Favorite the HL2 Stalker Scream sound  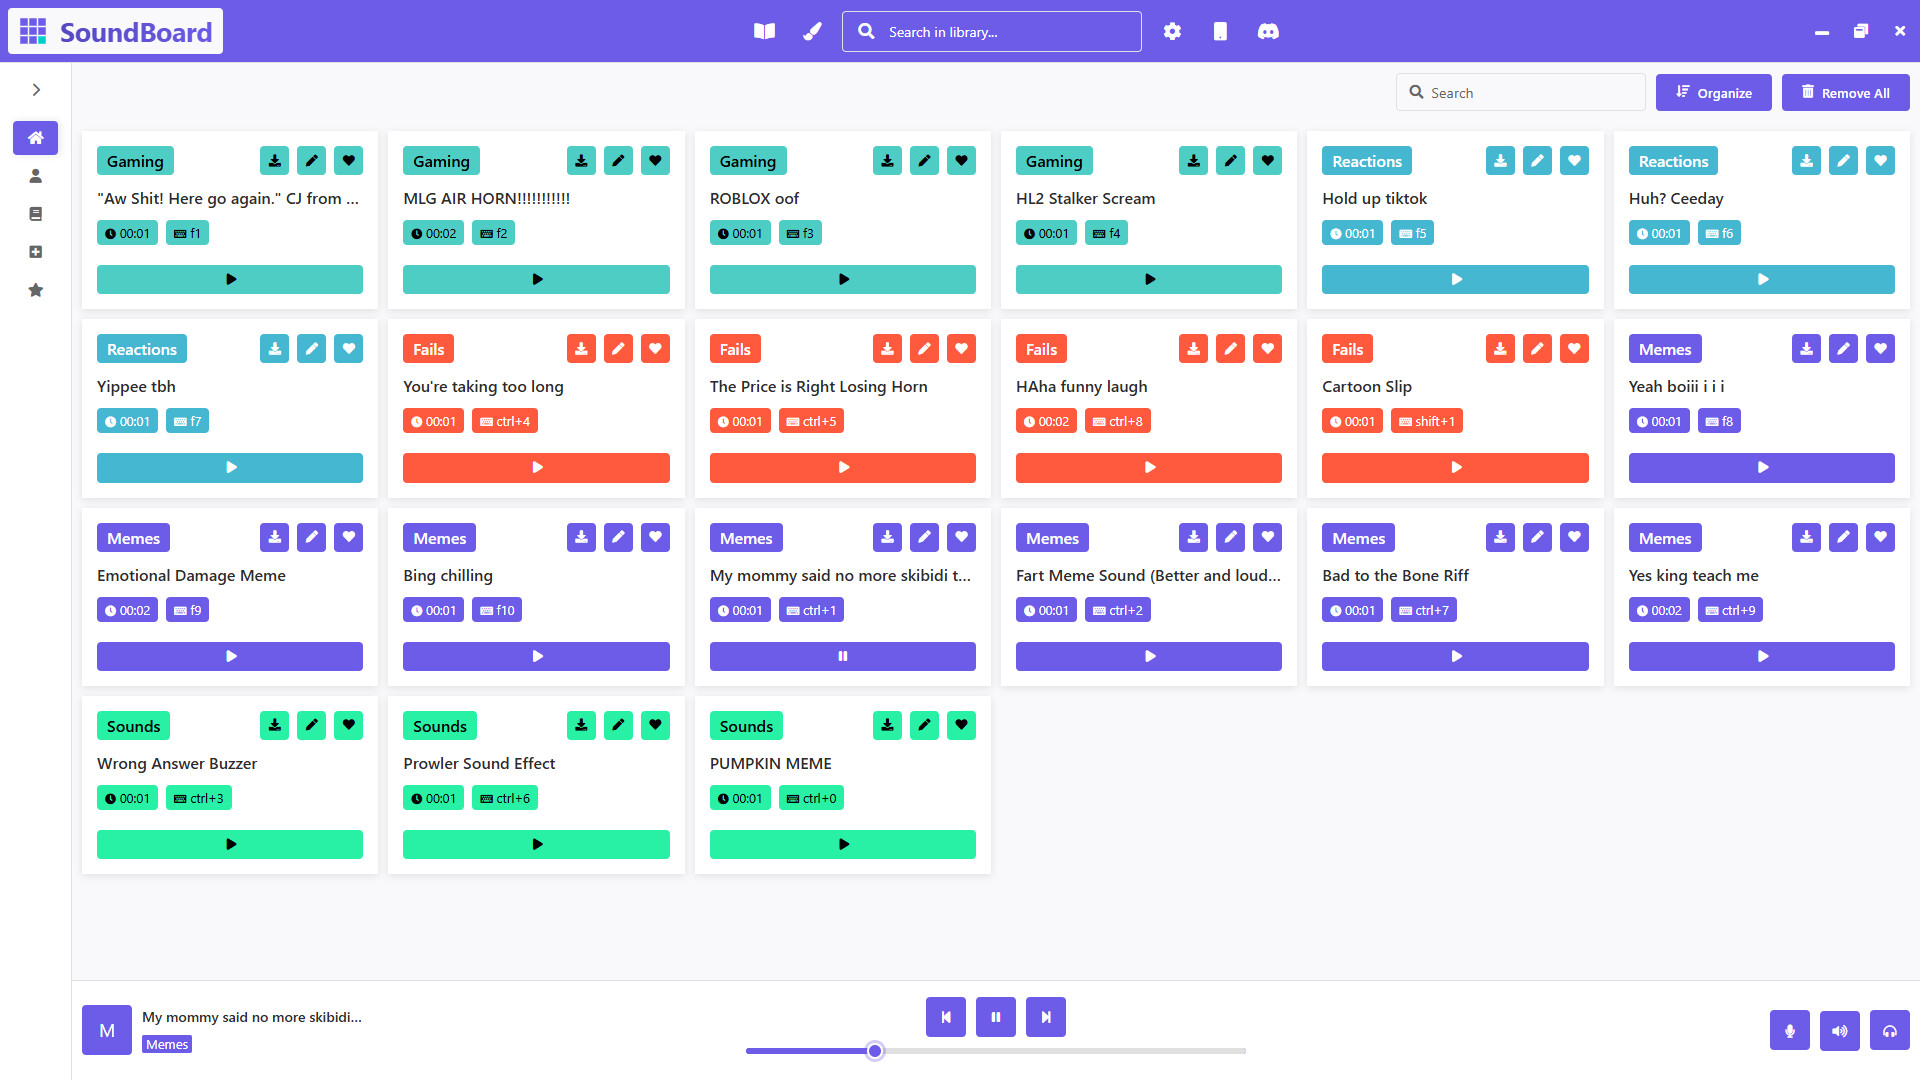coord(1267,160)
